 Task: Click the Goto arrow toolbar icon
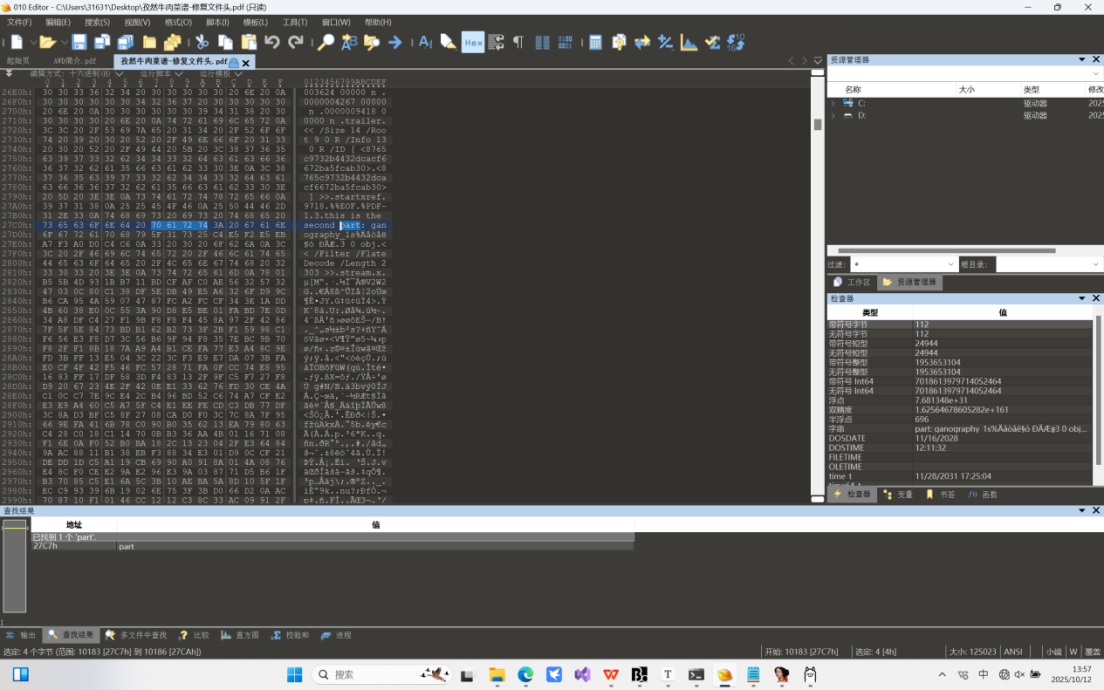(x=395, y=42)
